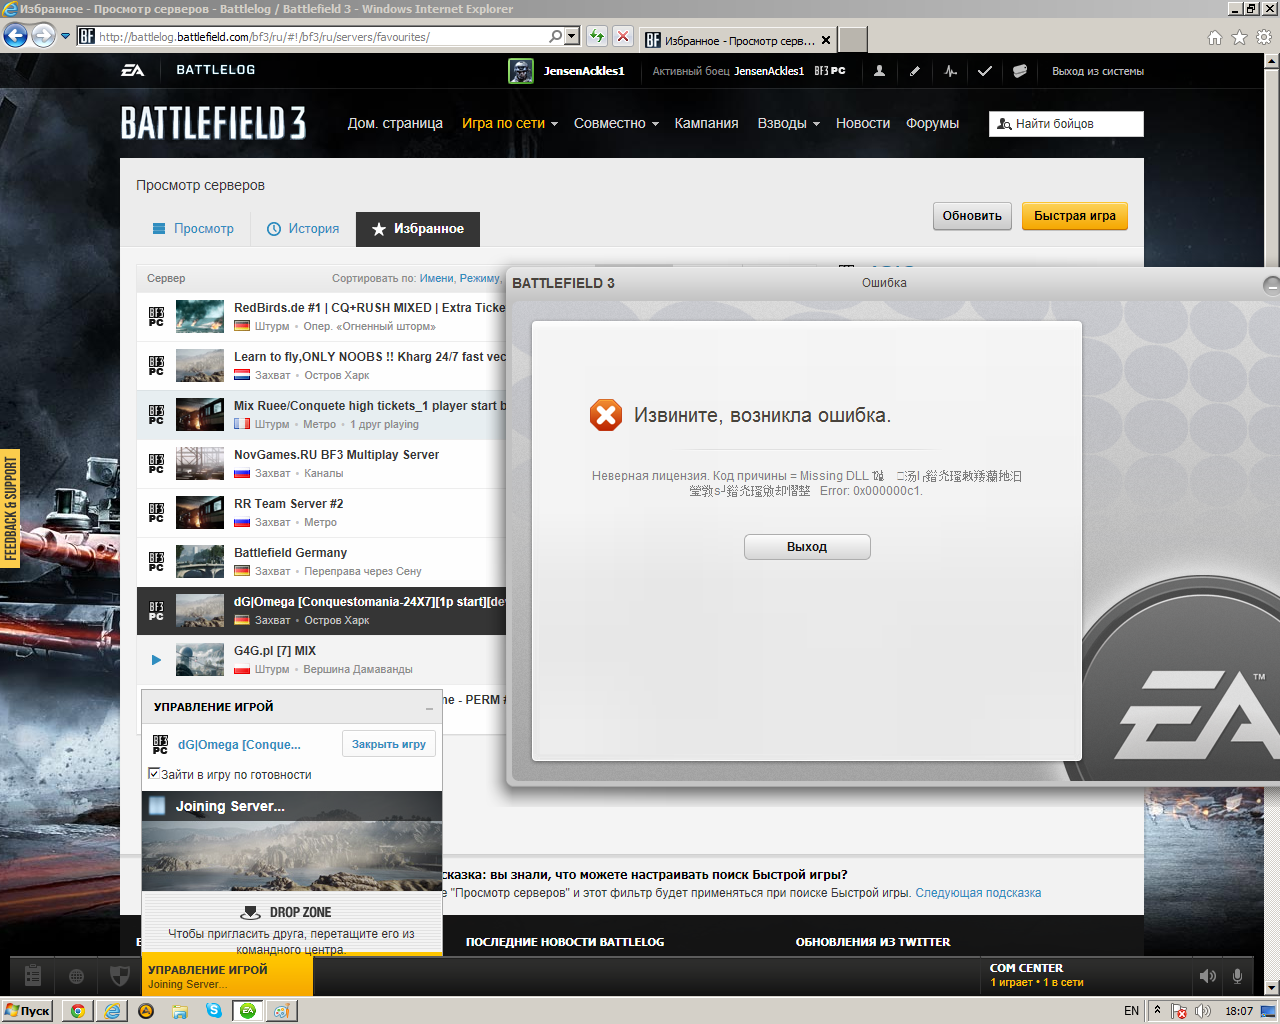1280x1024 pixels.
Task: Click 'Выход' button in error dialog
Action: [x=807, y=547]
